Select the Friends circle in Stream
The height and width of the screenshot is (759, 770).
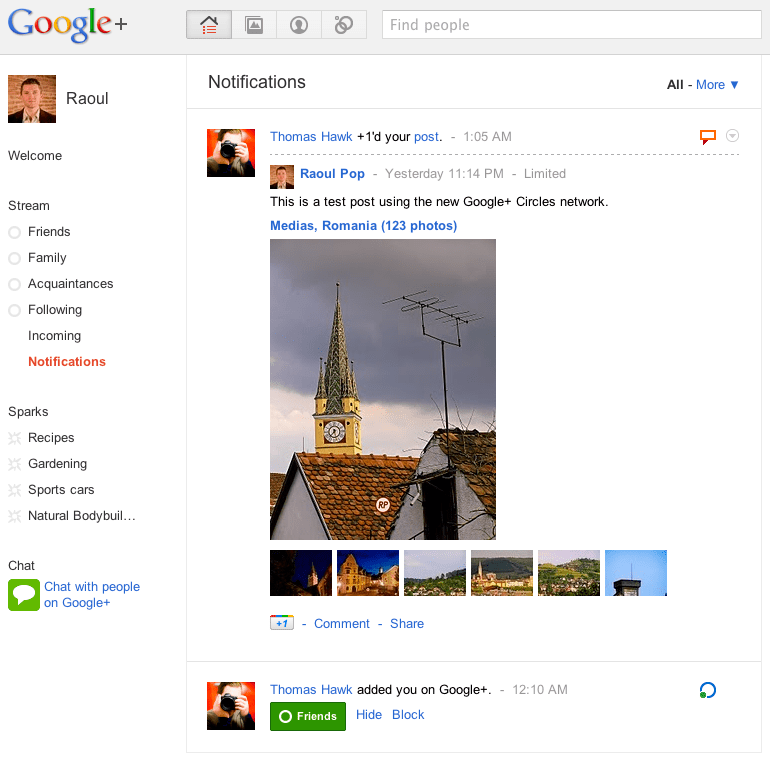pos(49,232)
